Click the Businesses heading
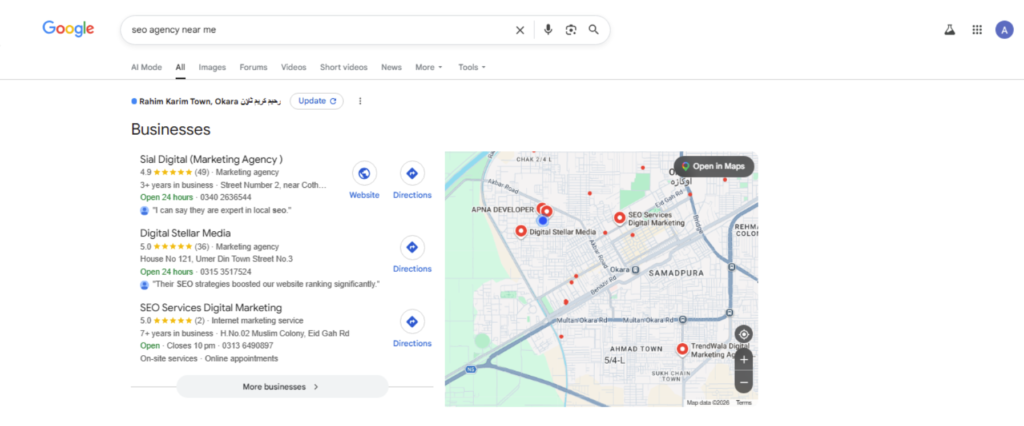Image resolution: width=1024 pixels, height=426 pixels. coord(170,129)
